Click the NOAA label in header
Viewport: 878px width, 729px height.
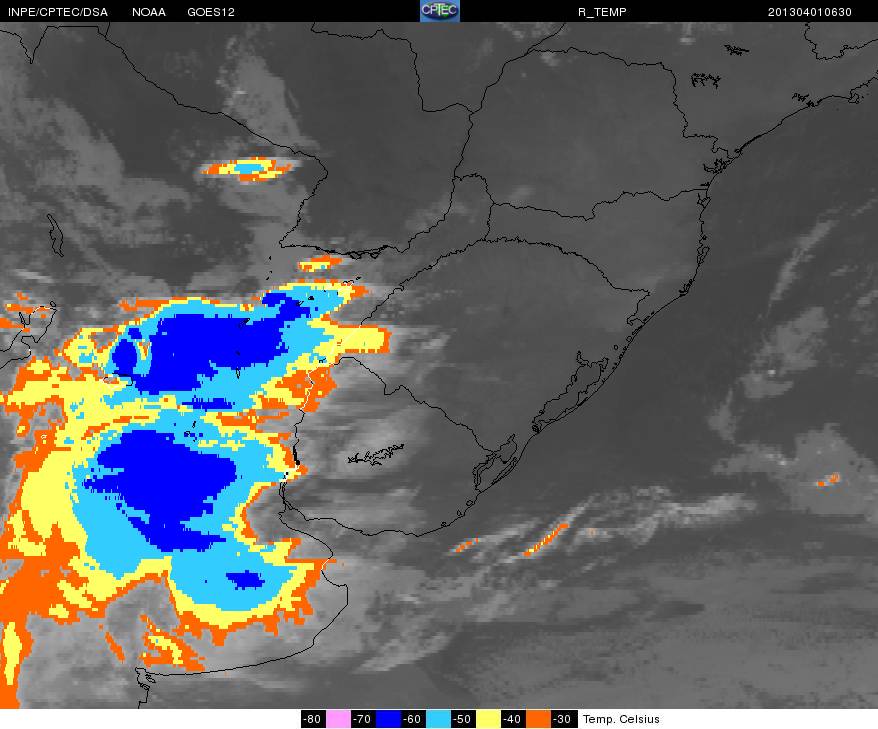(149, 12)
